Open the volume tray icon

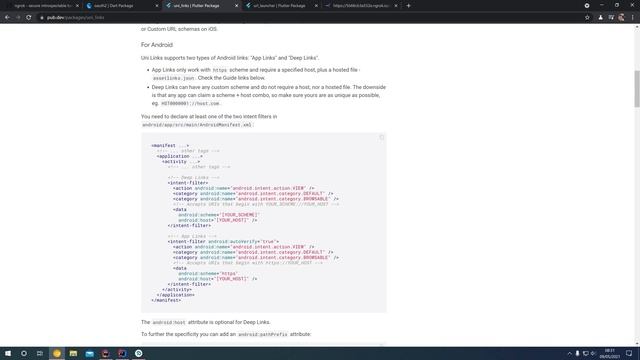pyautogui.click(x=593, y=353)
